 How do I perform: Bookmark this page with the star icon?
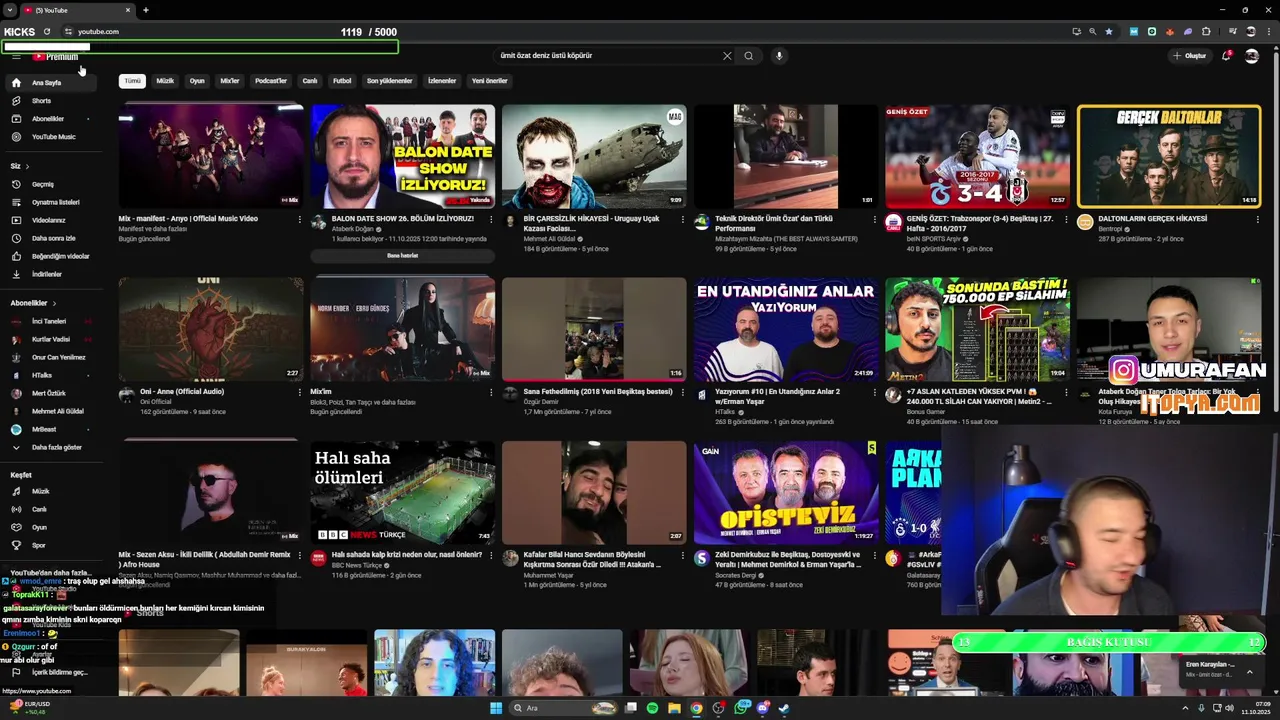1109,32
